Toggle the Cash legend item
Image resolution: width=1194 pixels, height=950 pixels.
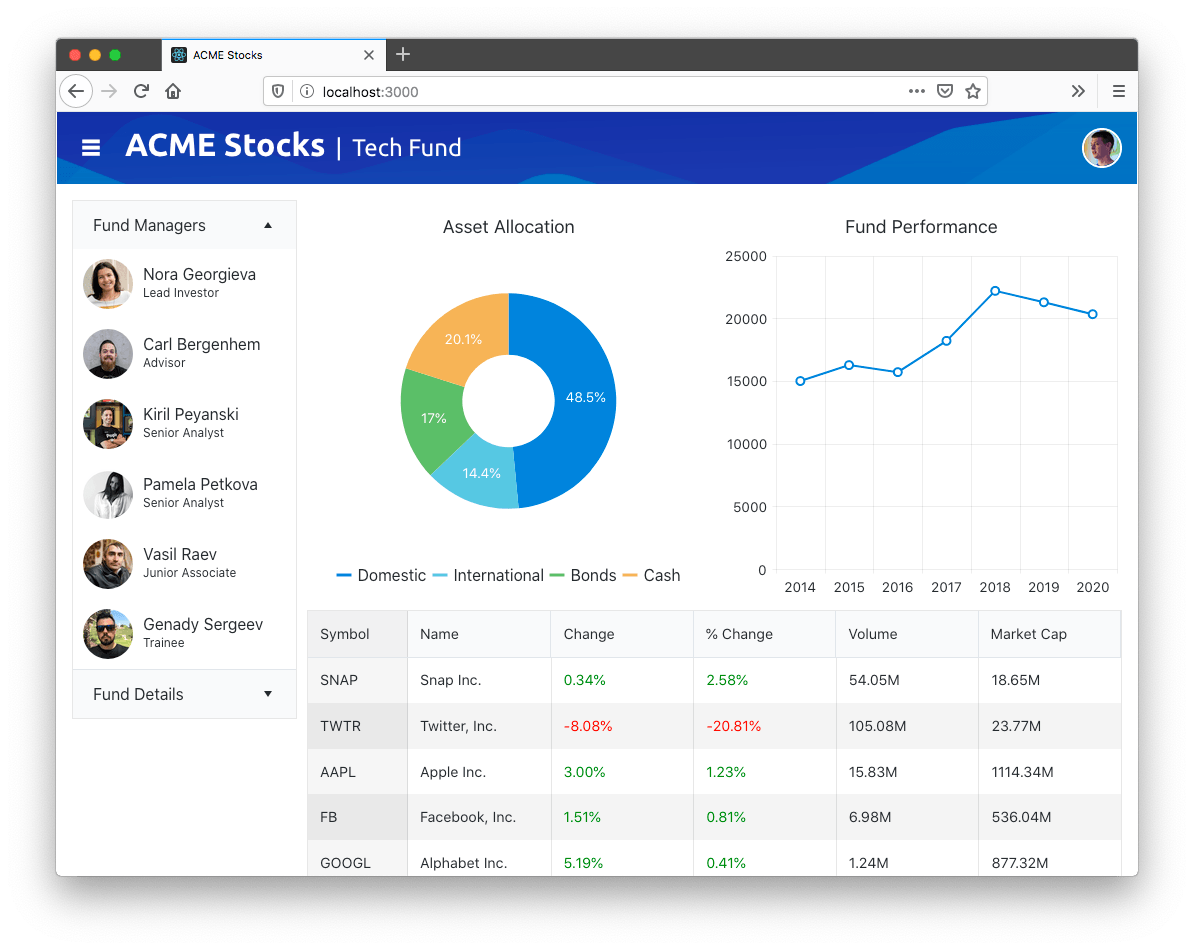[x=651, y=575]
